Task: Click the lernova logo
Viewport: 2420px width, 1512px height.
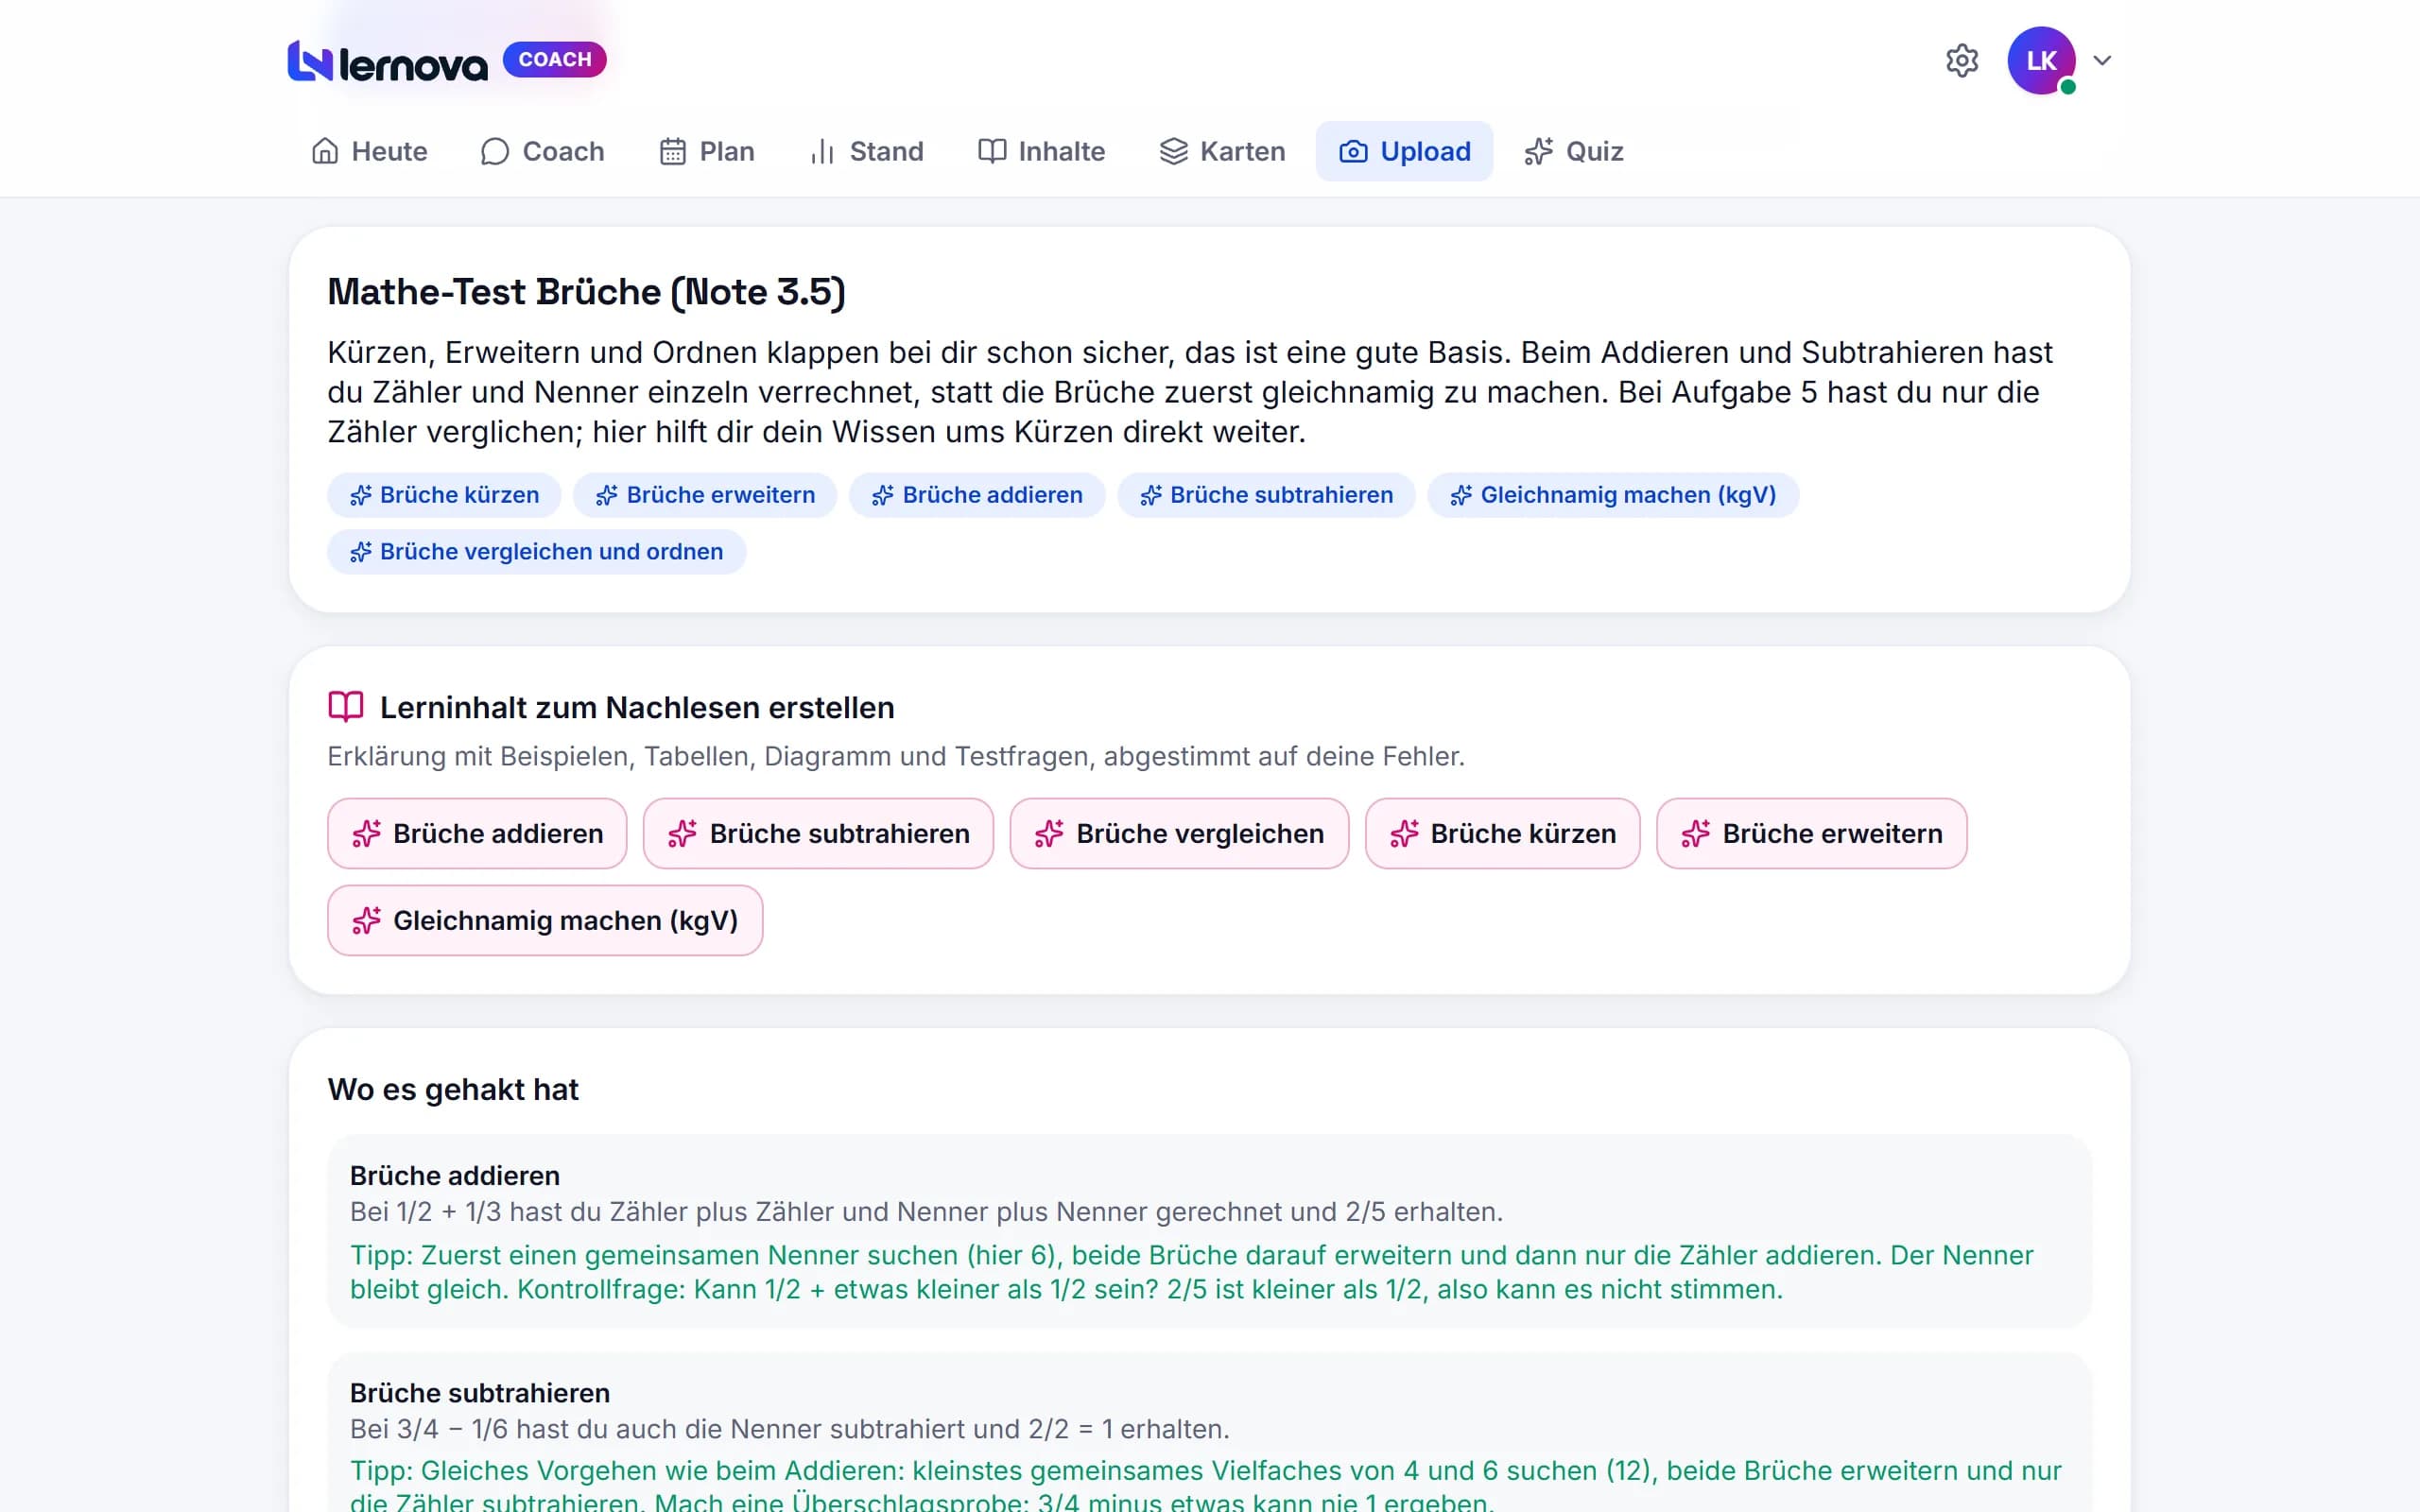Action: point(387,61)
